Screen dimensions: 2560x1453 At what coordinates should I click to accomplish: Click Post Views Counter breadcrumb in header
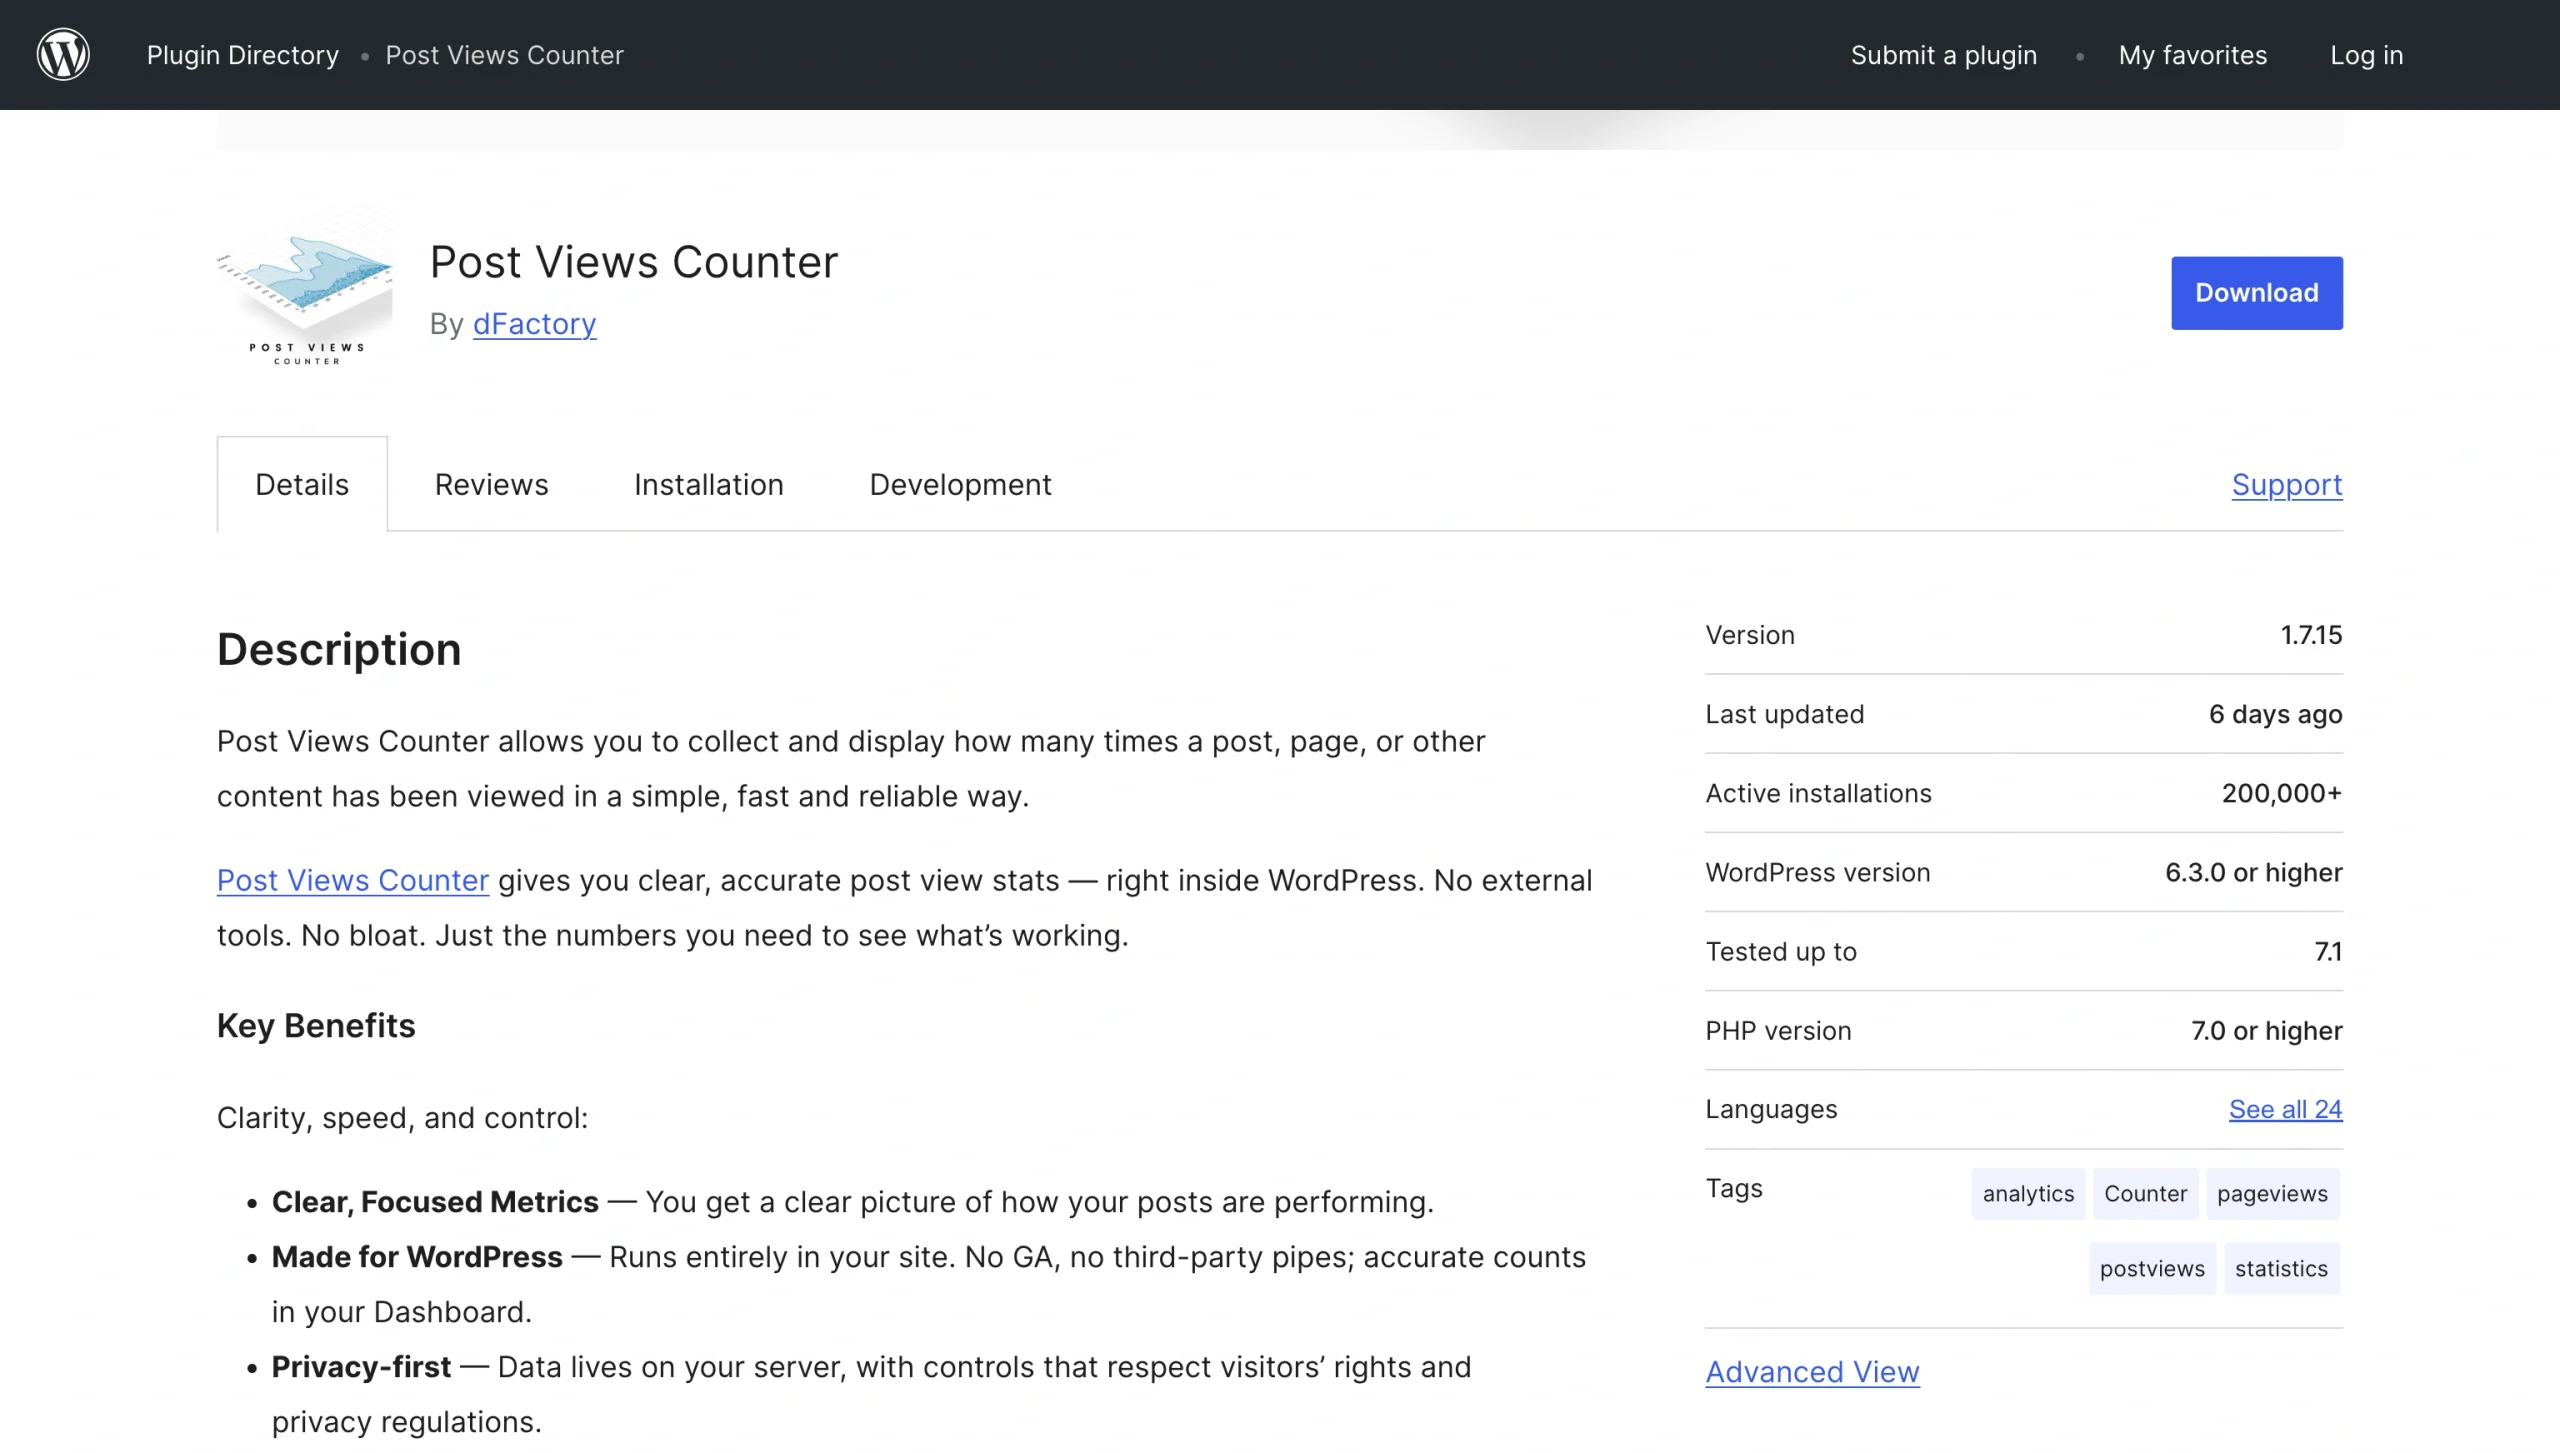click(504, 55)
